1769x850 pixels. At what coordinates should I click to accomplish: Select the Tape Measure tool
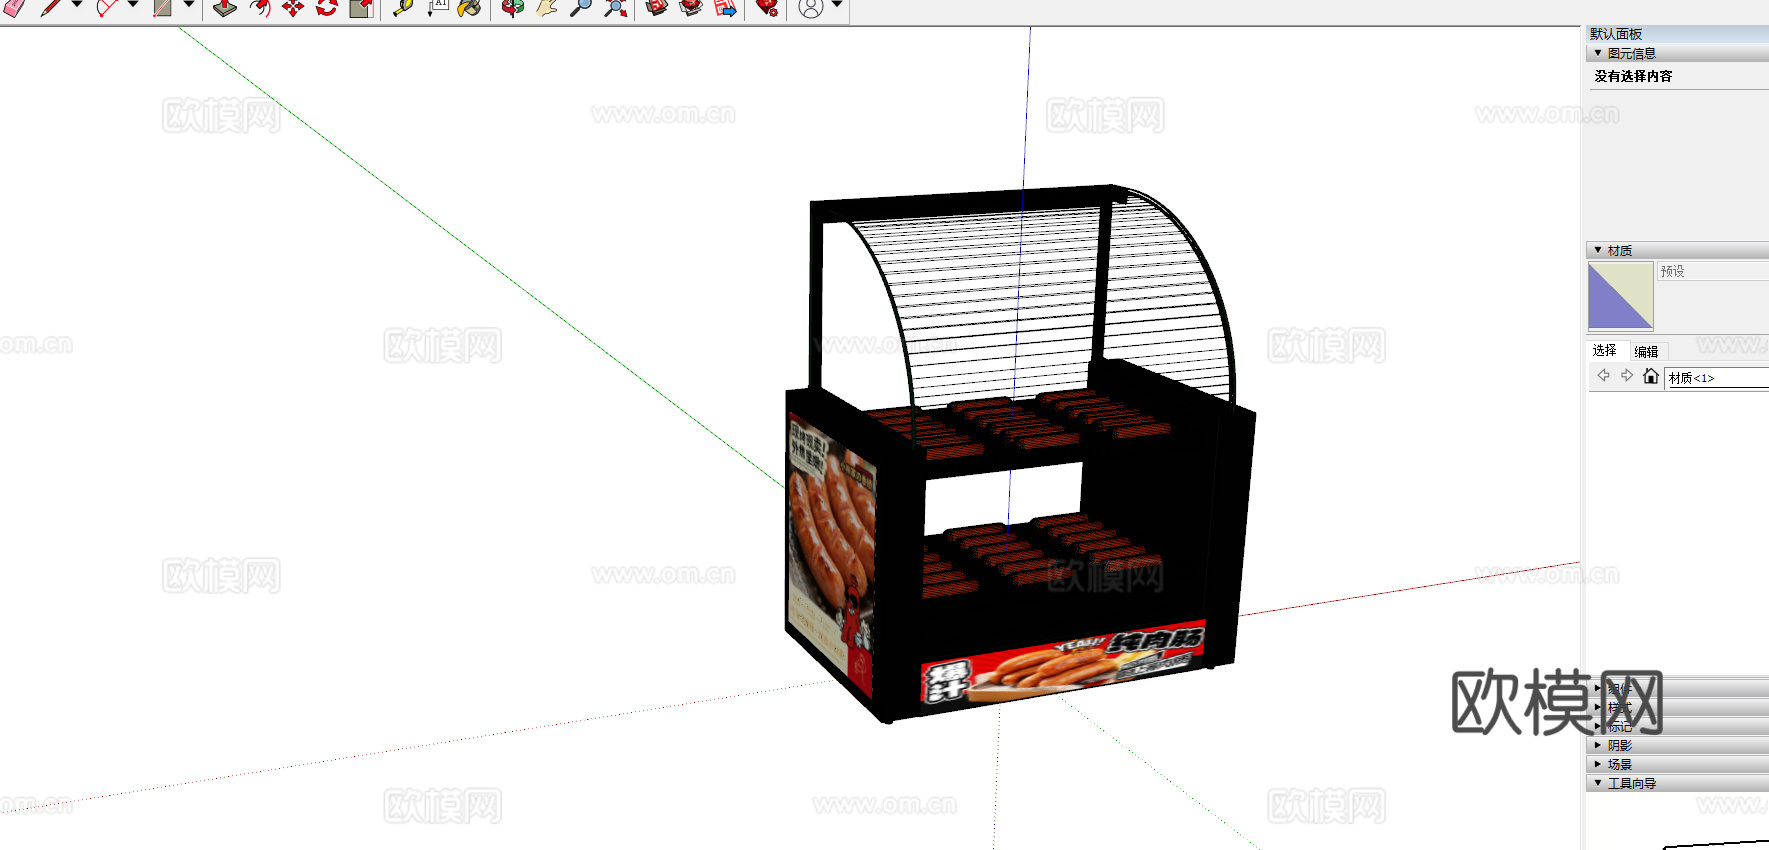(402, 8)
